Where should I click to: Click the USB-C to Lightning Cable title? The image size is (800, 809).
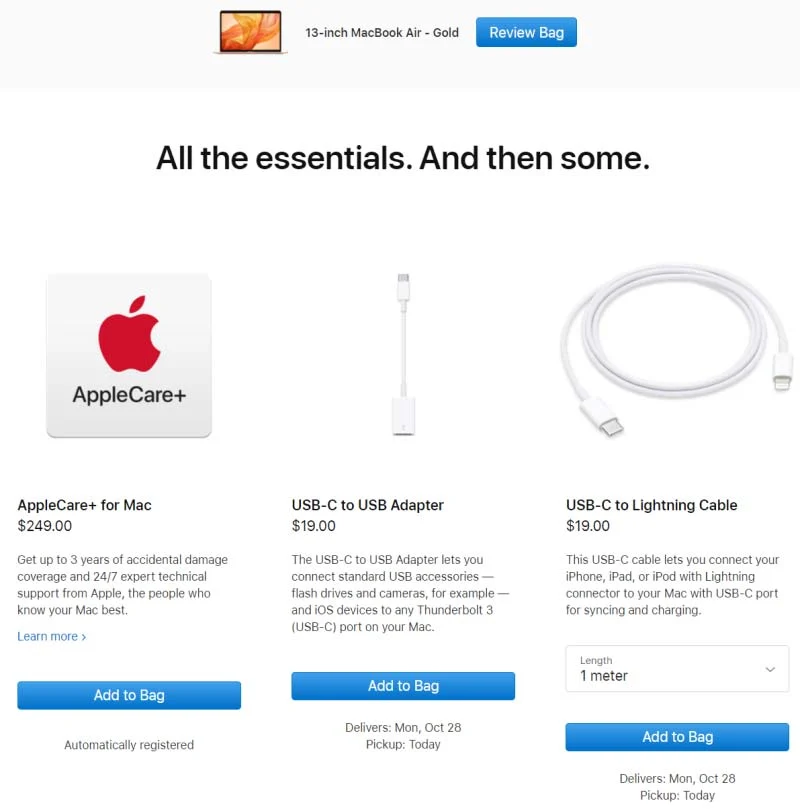tap(651, 505)
